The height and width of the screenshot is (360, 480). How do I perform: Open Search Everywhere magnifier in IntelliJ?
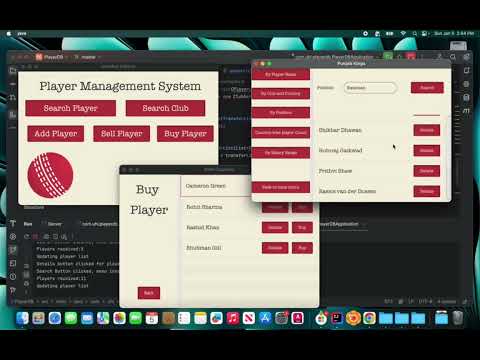click(x=453, y=57)
